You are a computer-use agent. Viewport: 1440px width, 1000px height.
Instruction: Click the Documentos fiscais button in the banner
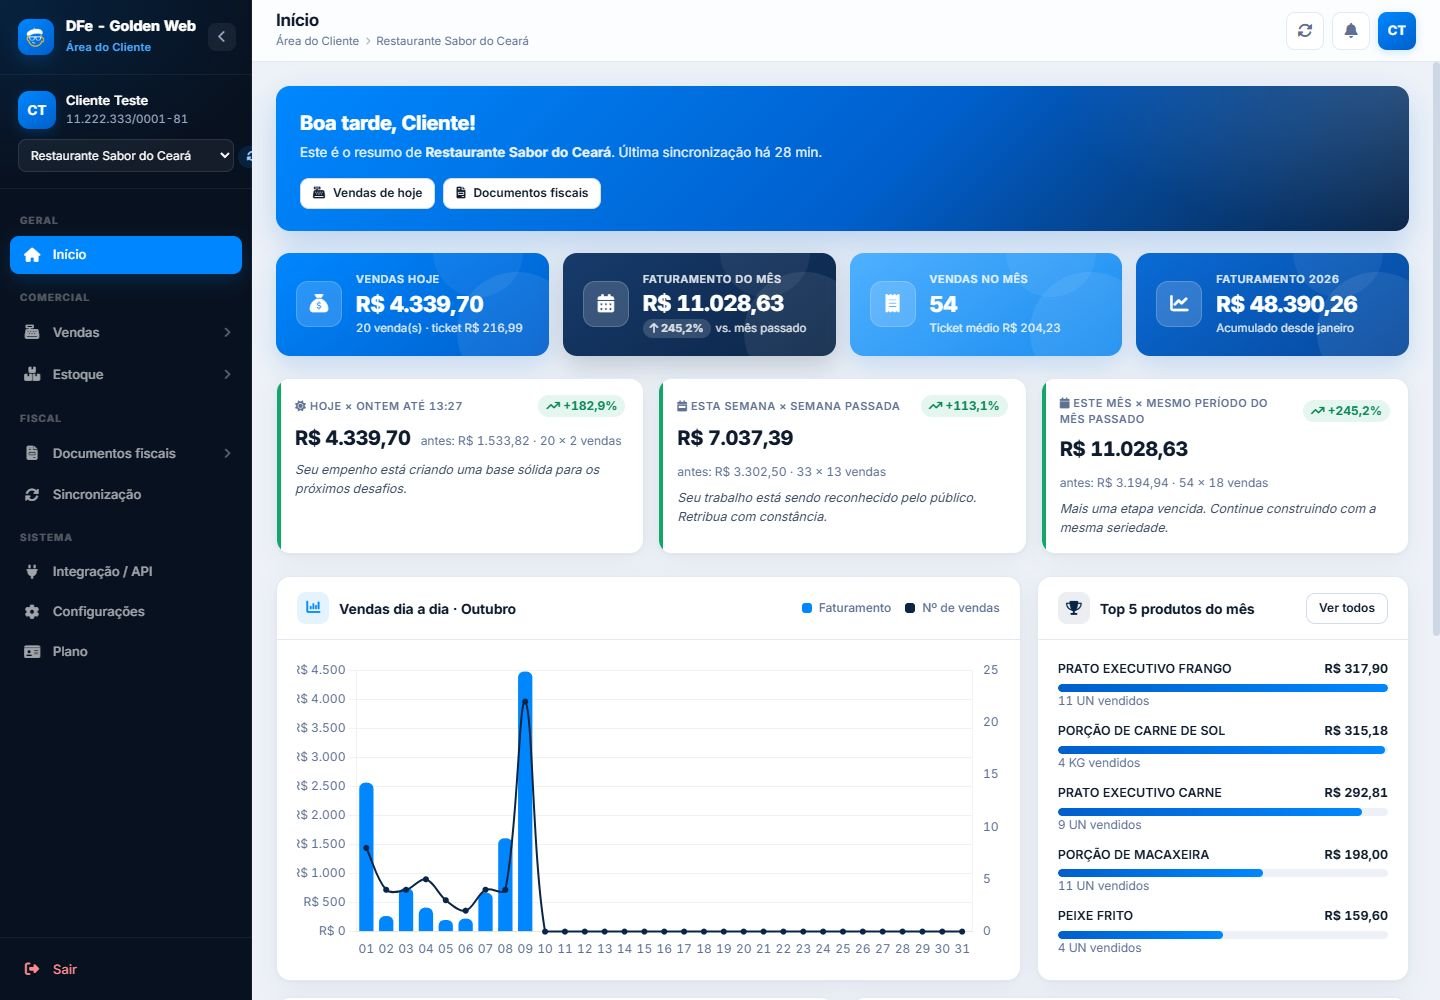pos(522,193)
